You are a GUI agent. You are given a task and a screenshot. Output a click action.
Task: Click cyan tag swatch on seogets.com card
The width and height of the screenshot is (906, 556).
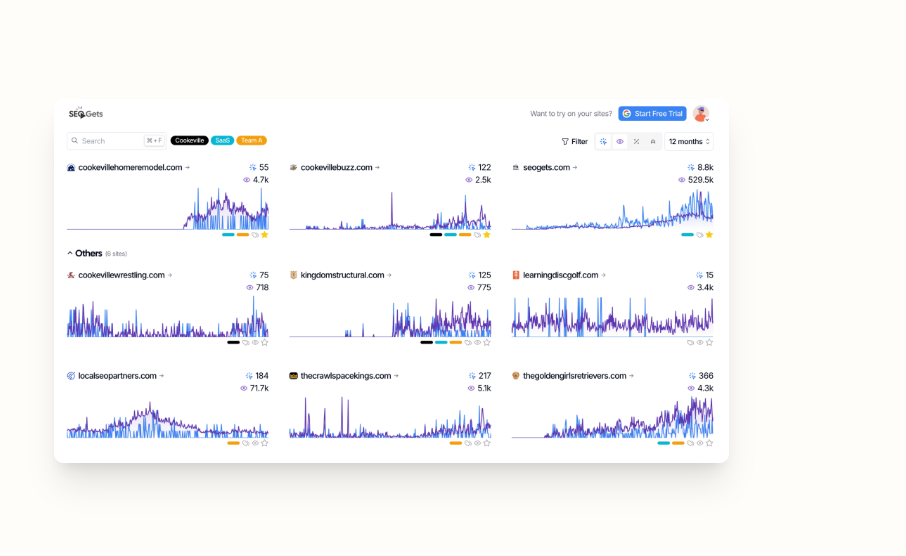pos(688,235)
